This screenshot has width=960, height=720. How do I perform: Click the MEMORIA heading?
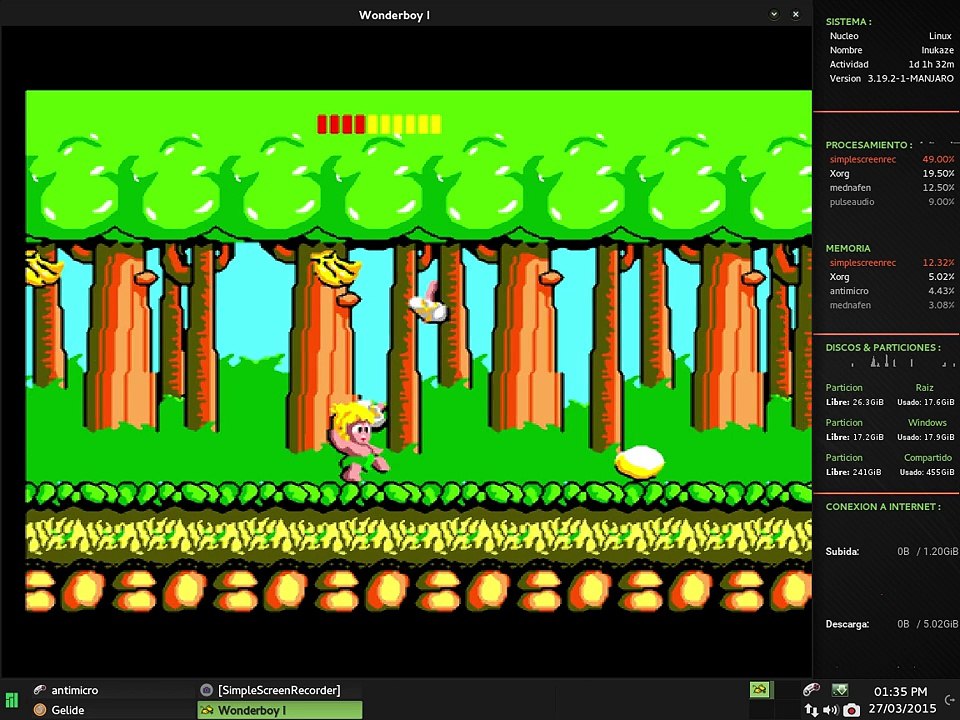(848, 249)
